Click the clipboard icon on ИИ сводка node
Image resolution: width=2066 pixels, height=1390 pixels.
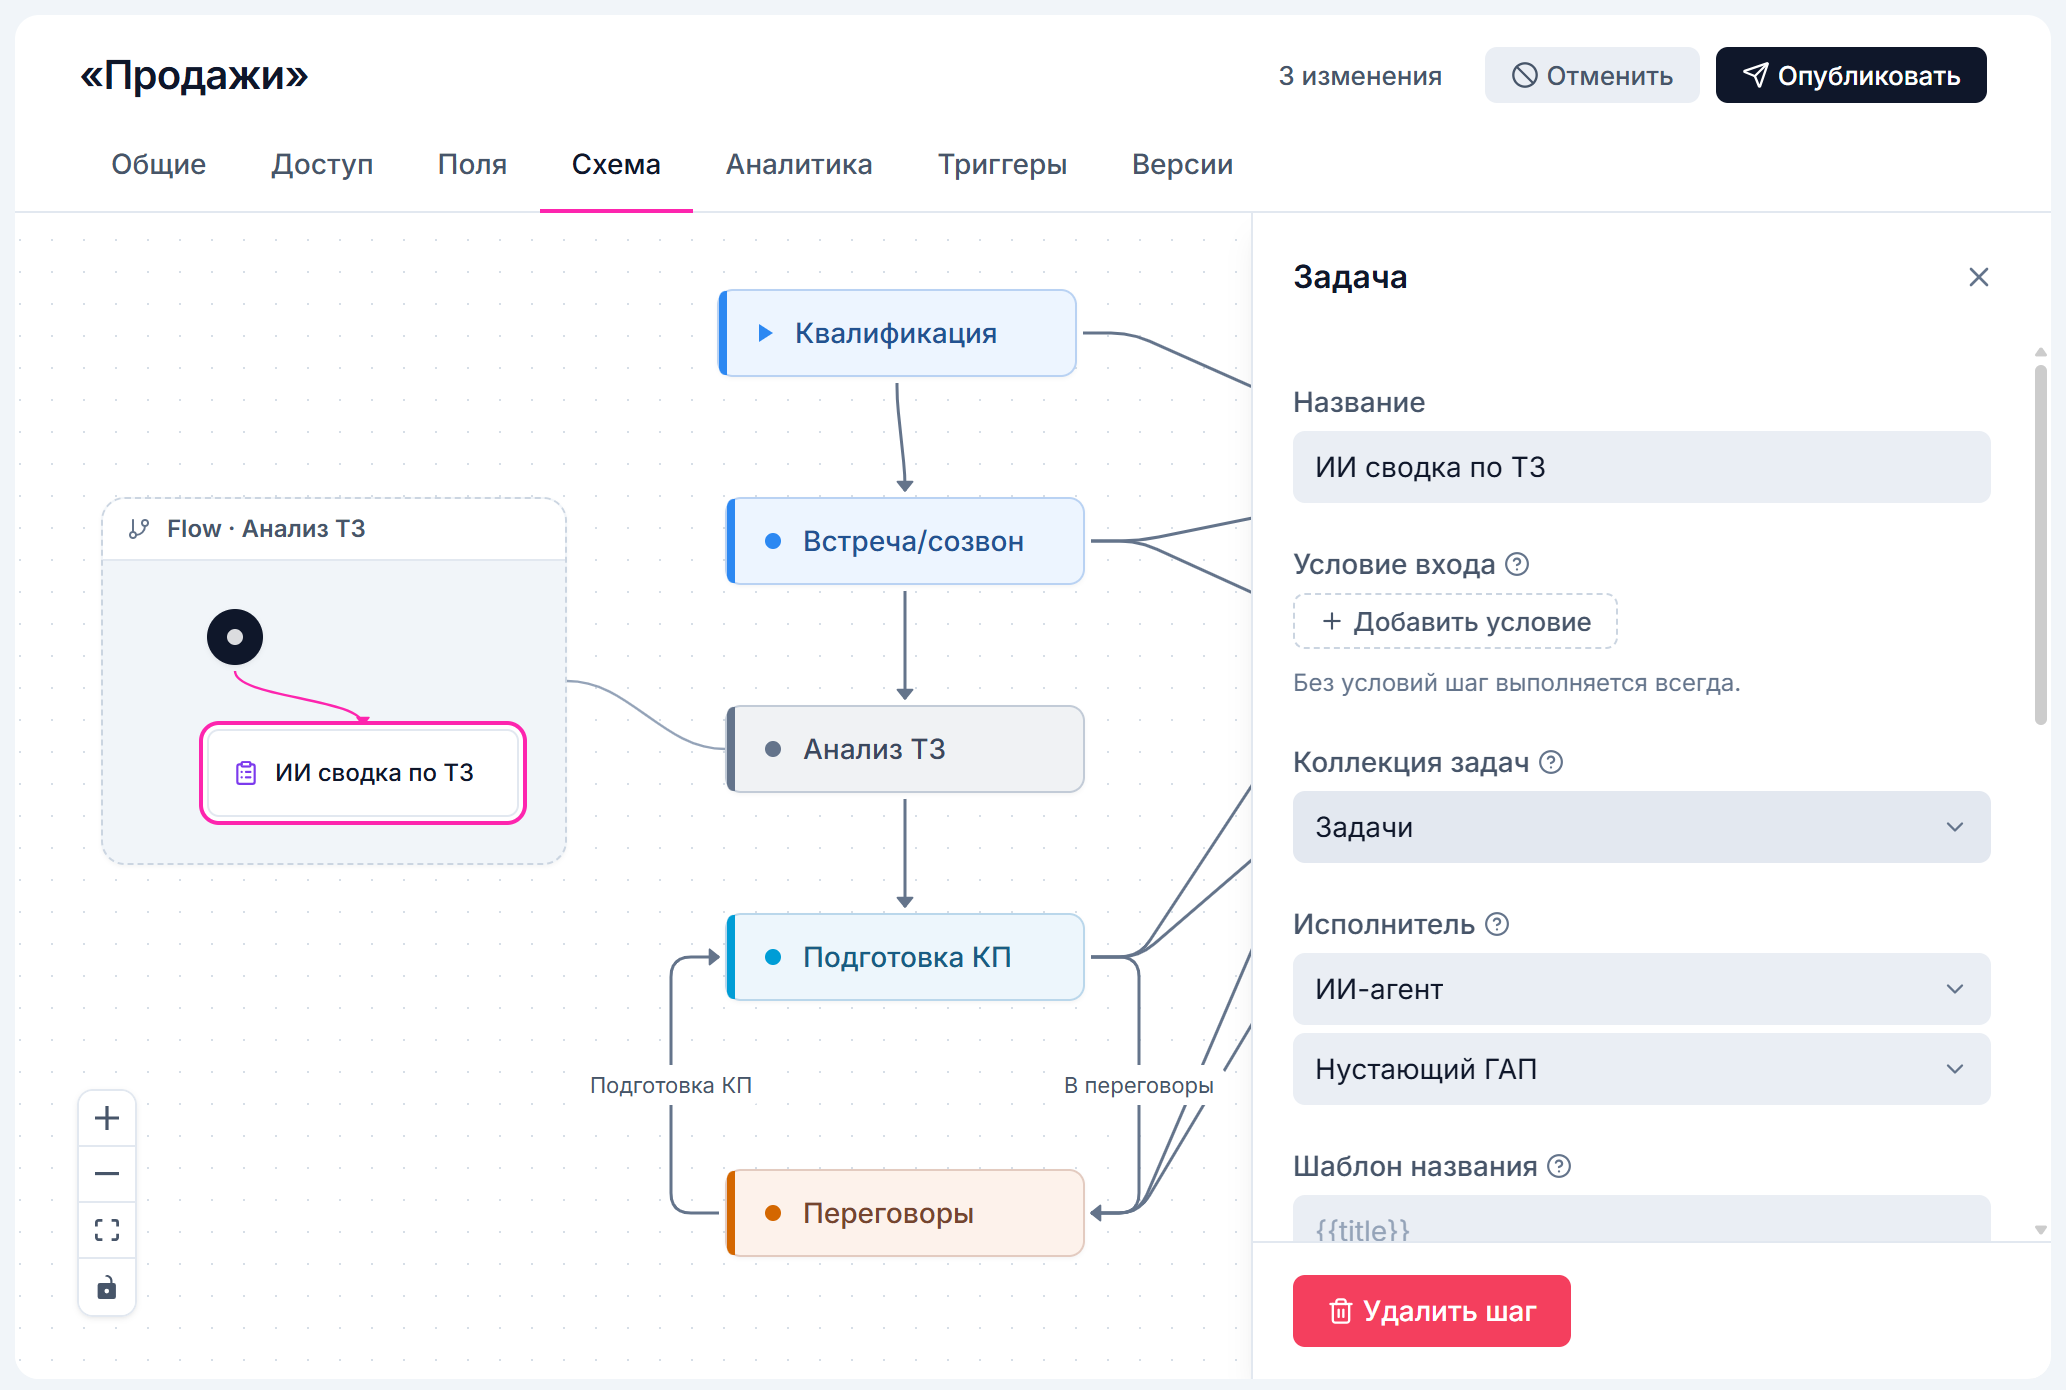click(x=246, y=773)
